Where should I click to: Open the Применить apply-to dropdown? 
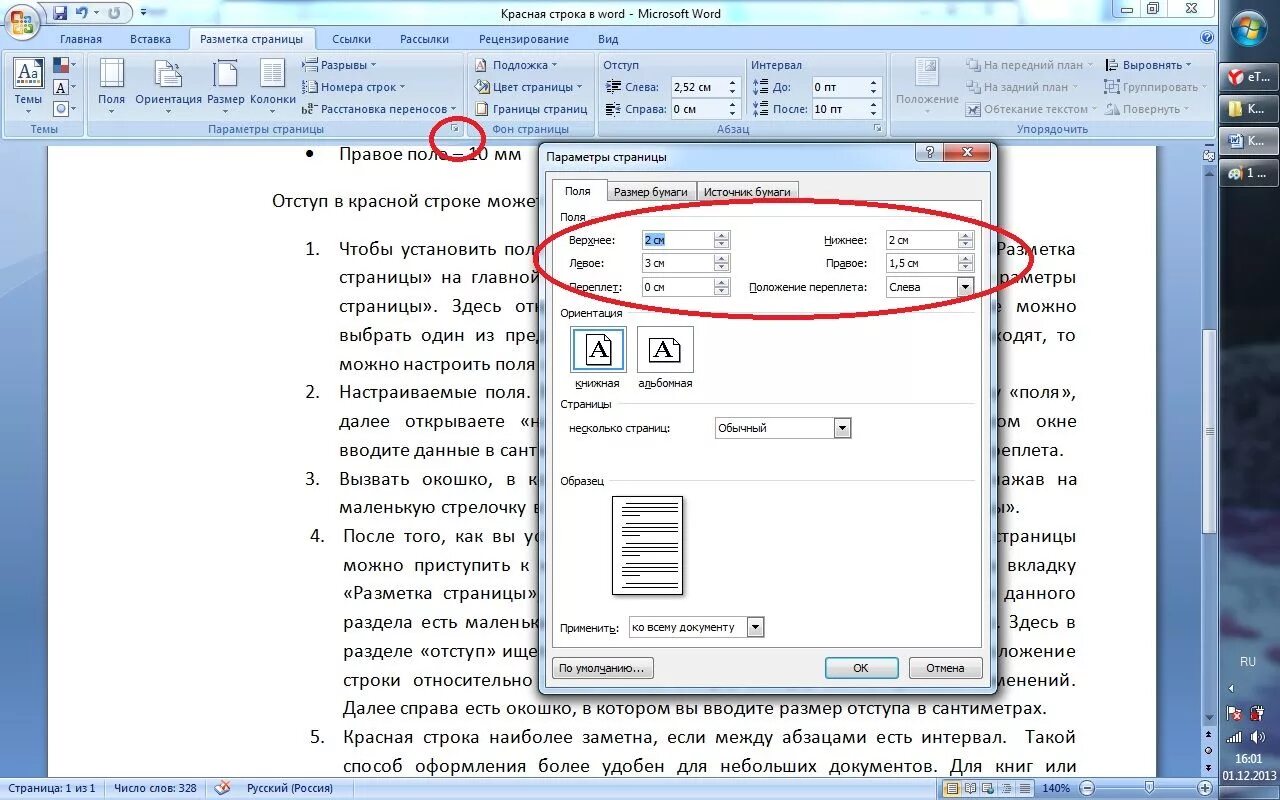(756, 627)
